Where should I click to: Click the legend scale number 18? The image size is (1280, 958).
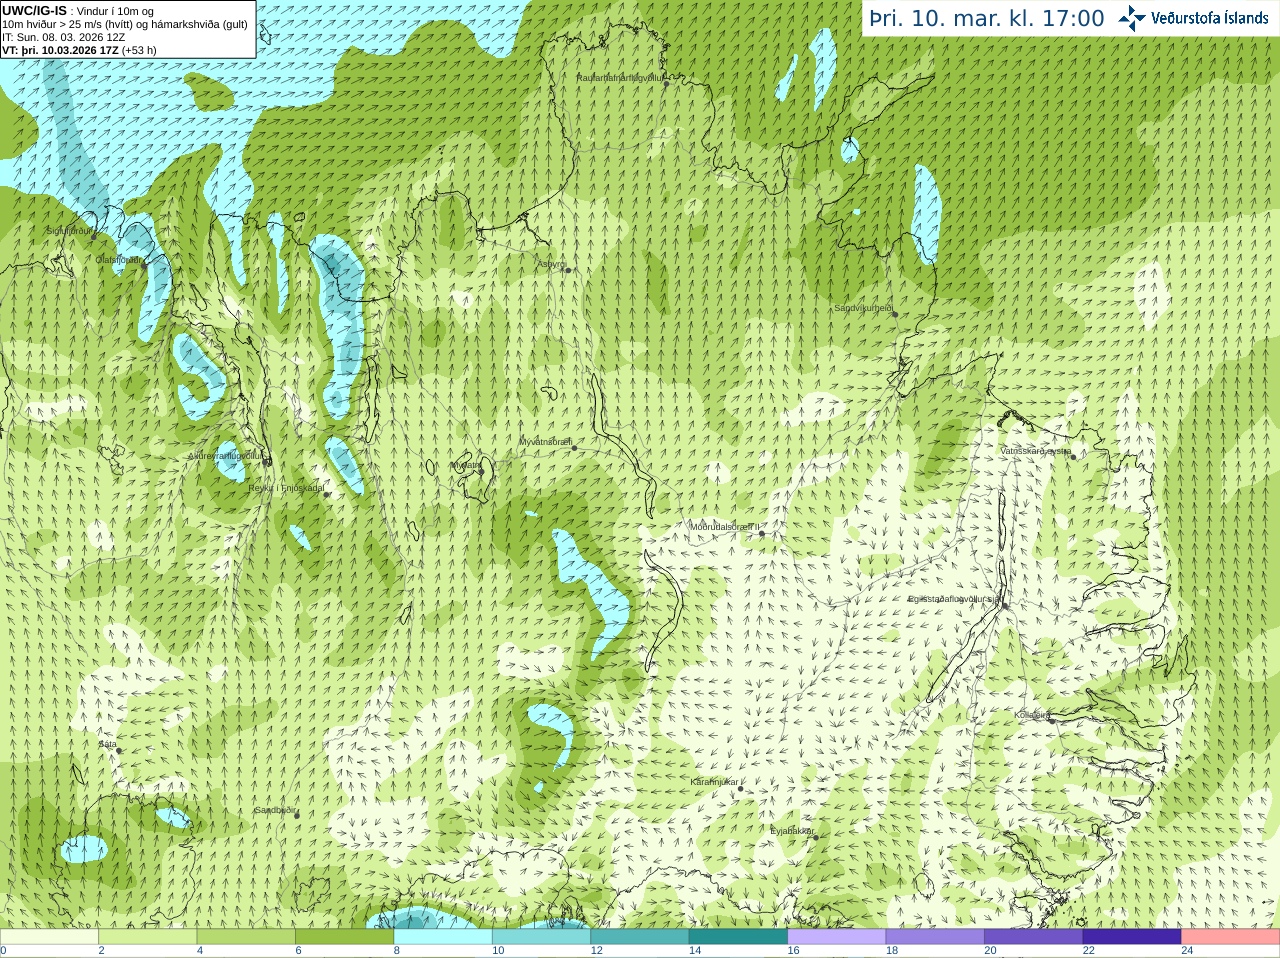892,951
